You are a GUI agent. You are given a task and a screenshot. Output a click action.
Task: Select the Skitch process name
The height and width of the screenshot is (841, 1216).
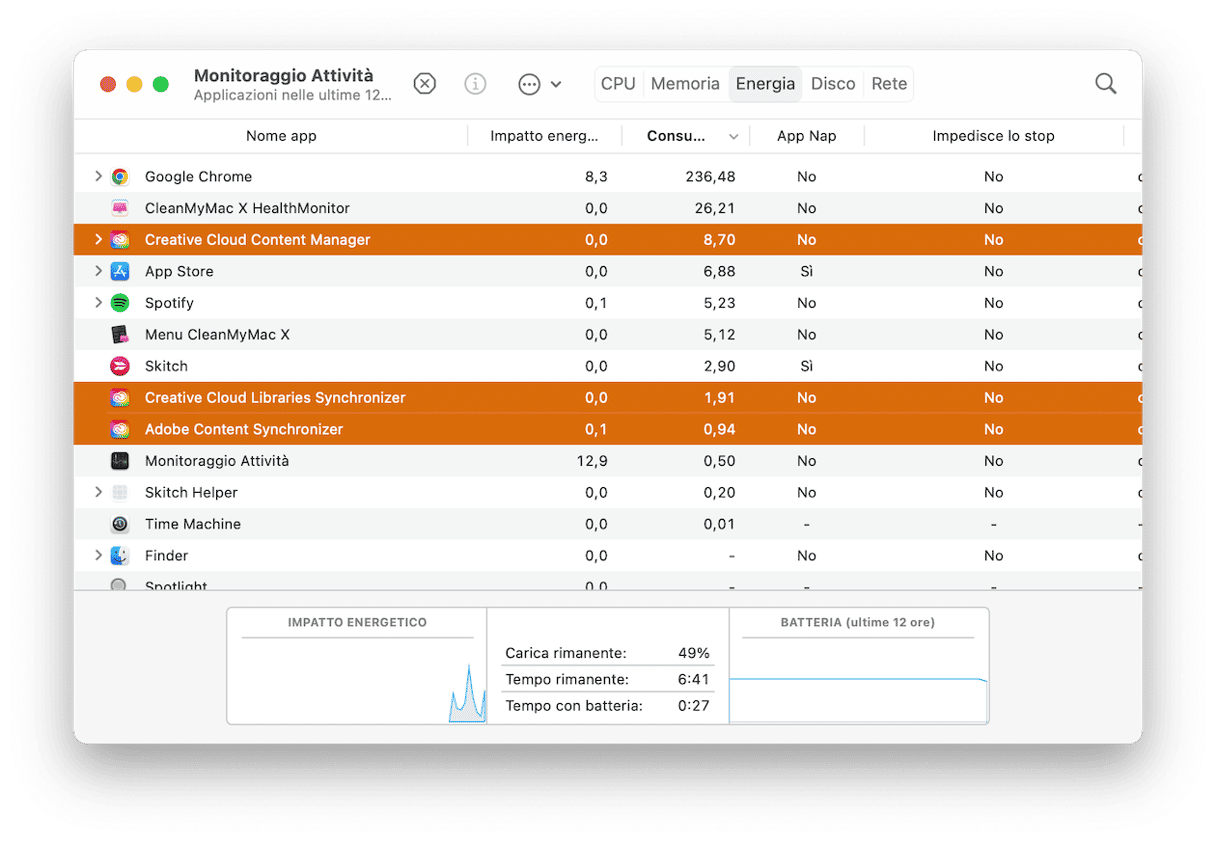(x=166, y=366)
